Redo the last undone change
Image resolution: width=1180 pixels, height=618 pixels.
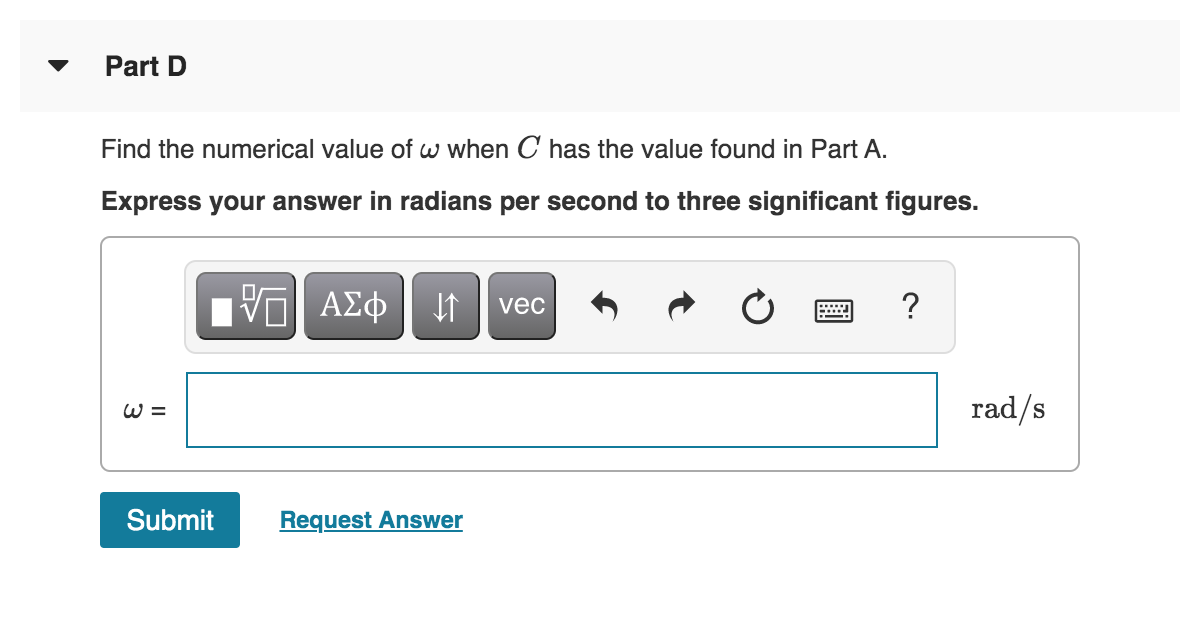680,307
